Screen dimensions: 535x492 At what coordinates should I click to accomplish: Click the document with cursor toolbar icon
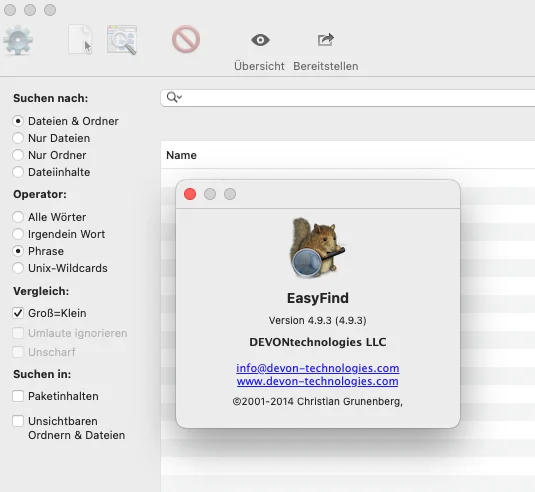click(x=80, y=39)
